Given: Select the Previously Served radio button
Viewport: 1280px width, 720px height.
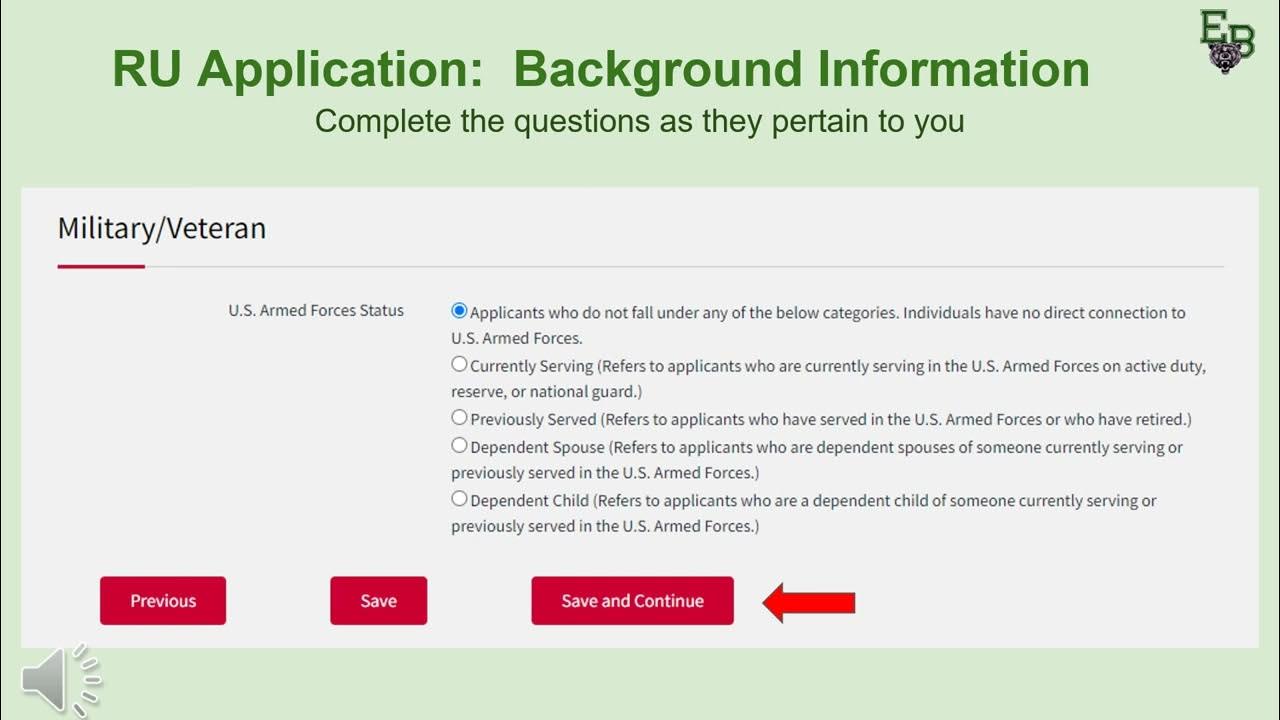Looking at the screenshot, I should 459,418.
